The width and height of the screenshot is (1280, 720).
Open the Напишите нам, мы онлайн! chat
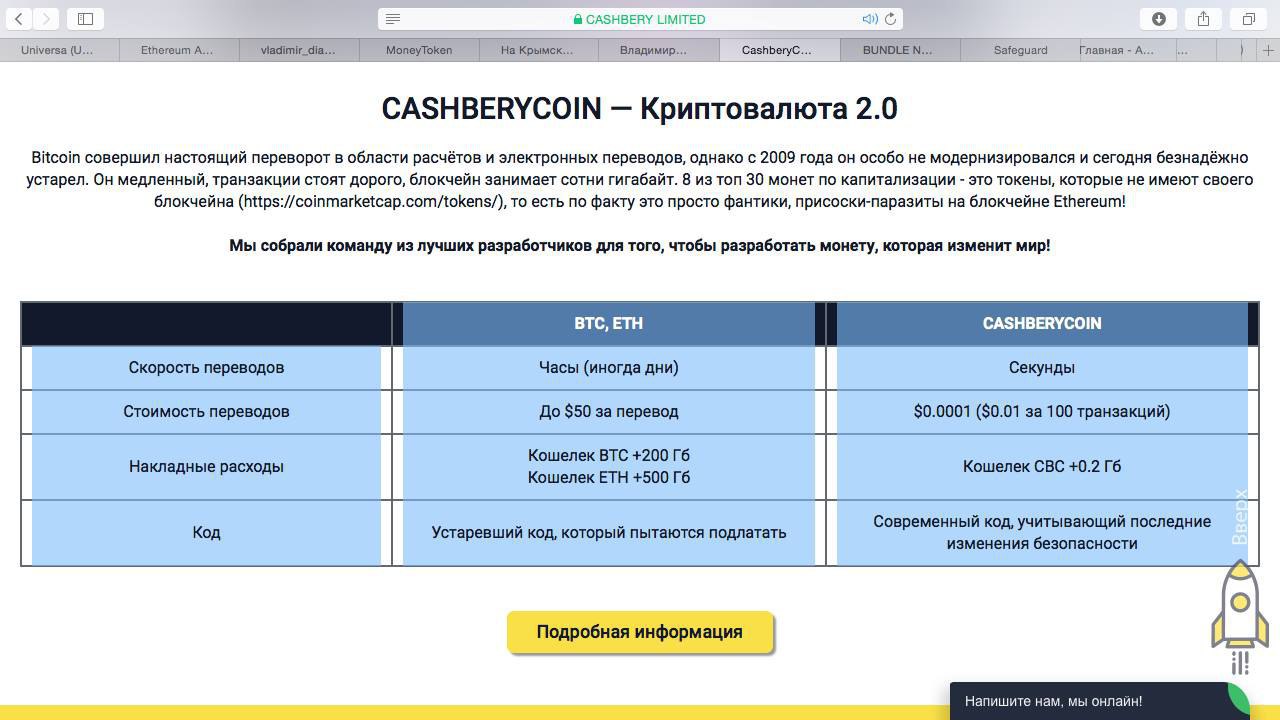1099,701
